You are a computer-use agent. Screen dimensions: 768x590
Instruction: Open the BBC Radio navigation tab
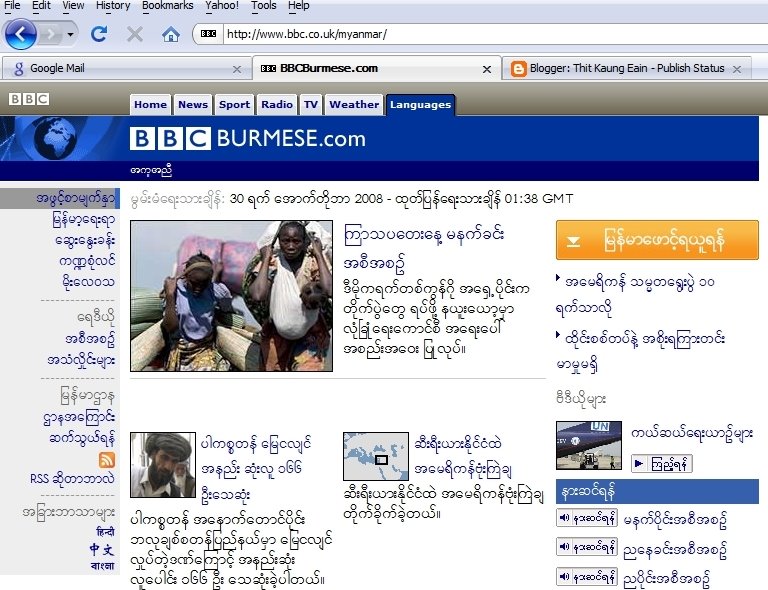click(277, 104)
